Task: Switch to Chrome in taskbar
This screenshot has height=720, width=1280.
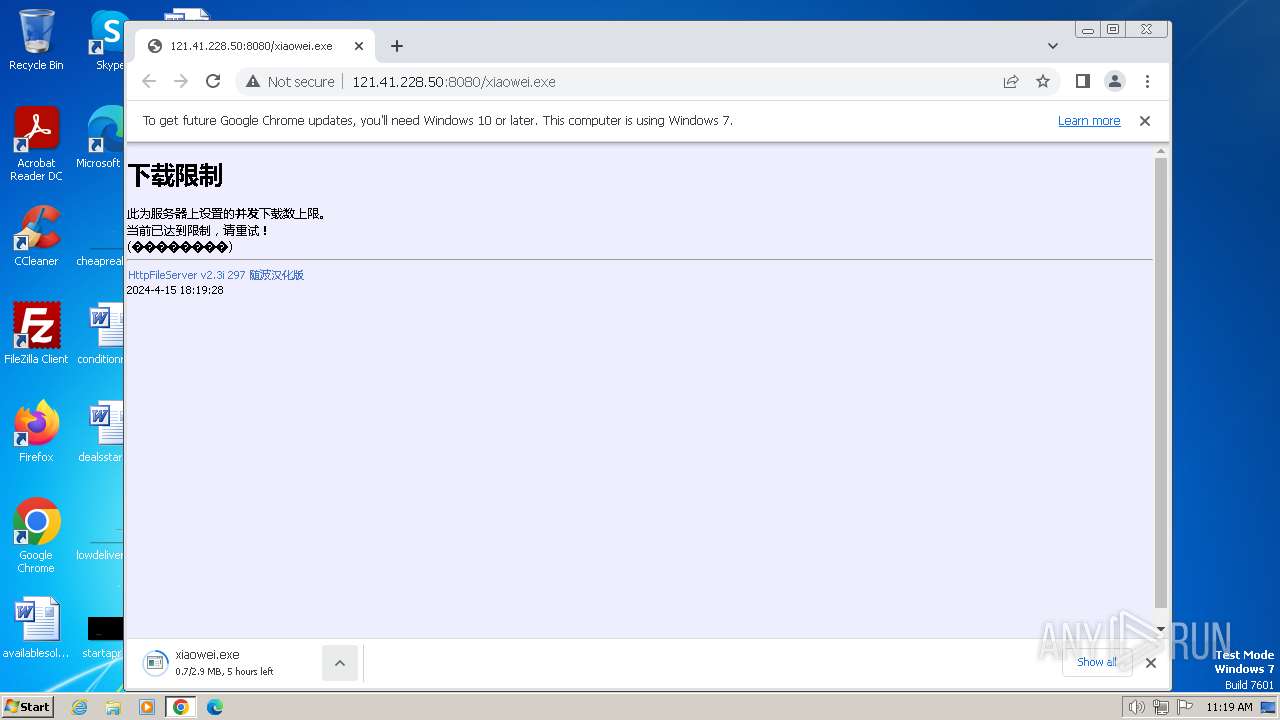Action: click(181, 707)
